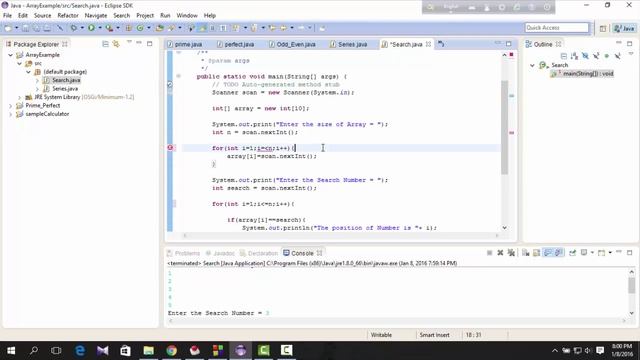Expand Series.java in Package Explorer
The width and height of the screenshot is (640, 360).
(x=37, y=89)
